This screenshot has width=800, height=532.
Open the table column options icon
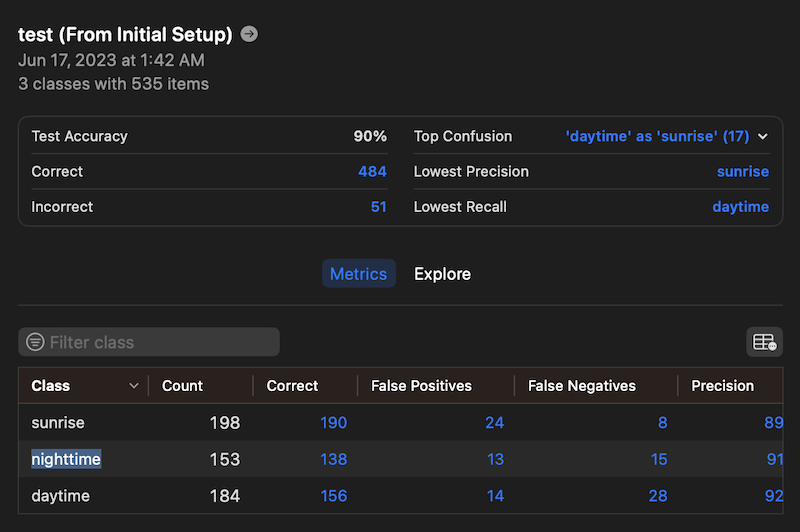point(764,342)
